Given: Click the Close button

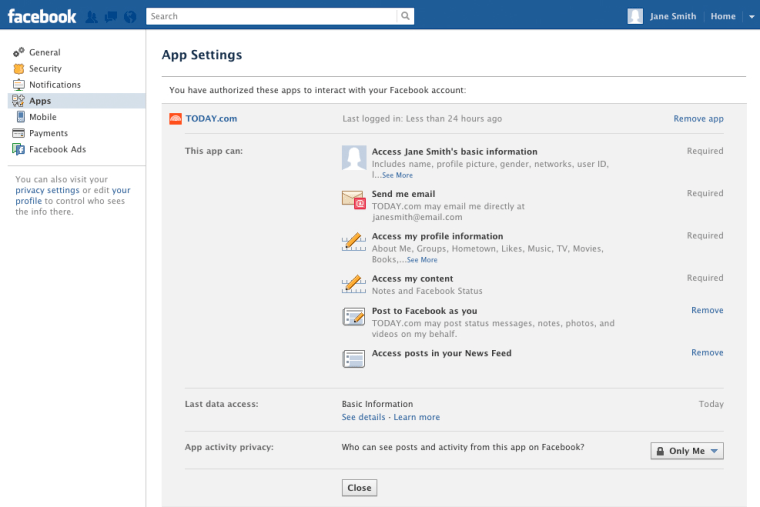Looking at the screenshot, I should 359,488.
